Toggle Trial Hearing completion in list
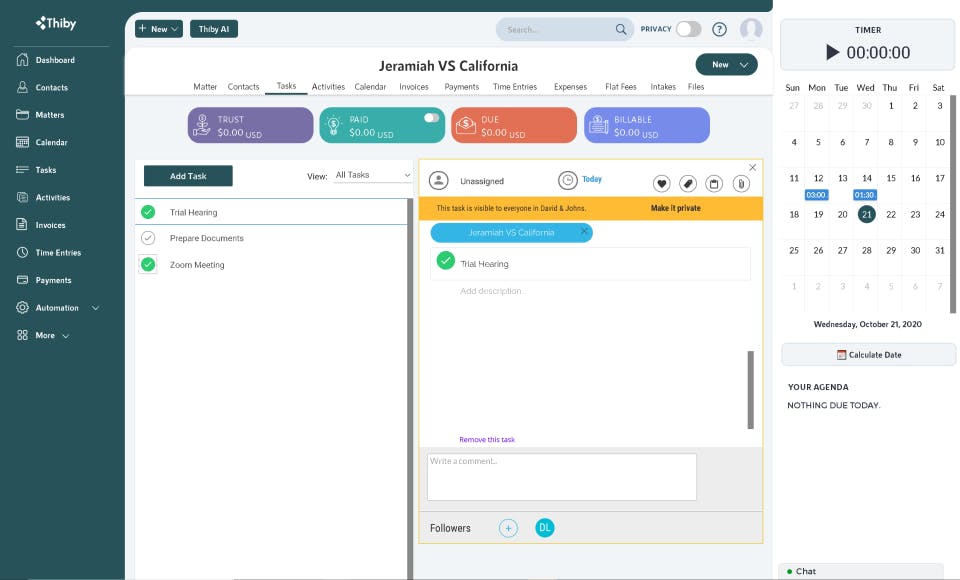Image resolution: width=960 pixels, height=580 pixels. click(x=148, y=212)
